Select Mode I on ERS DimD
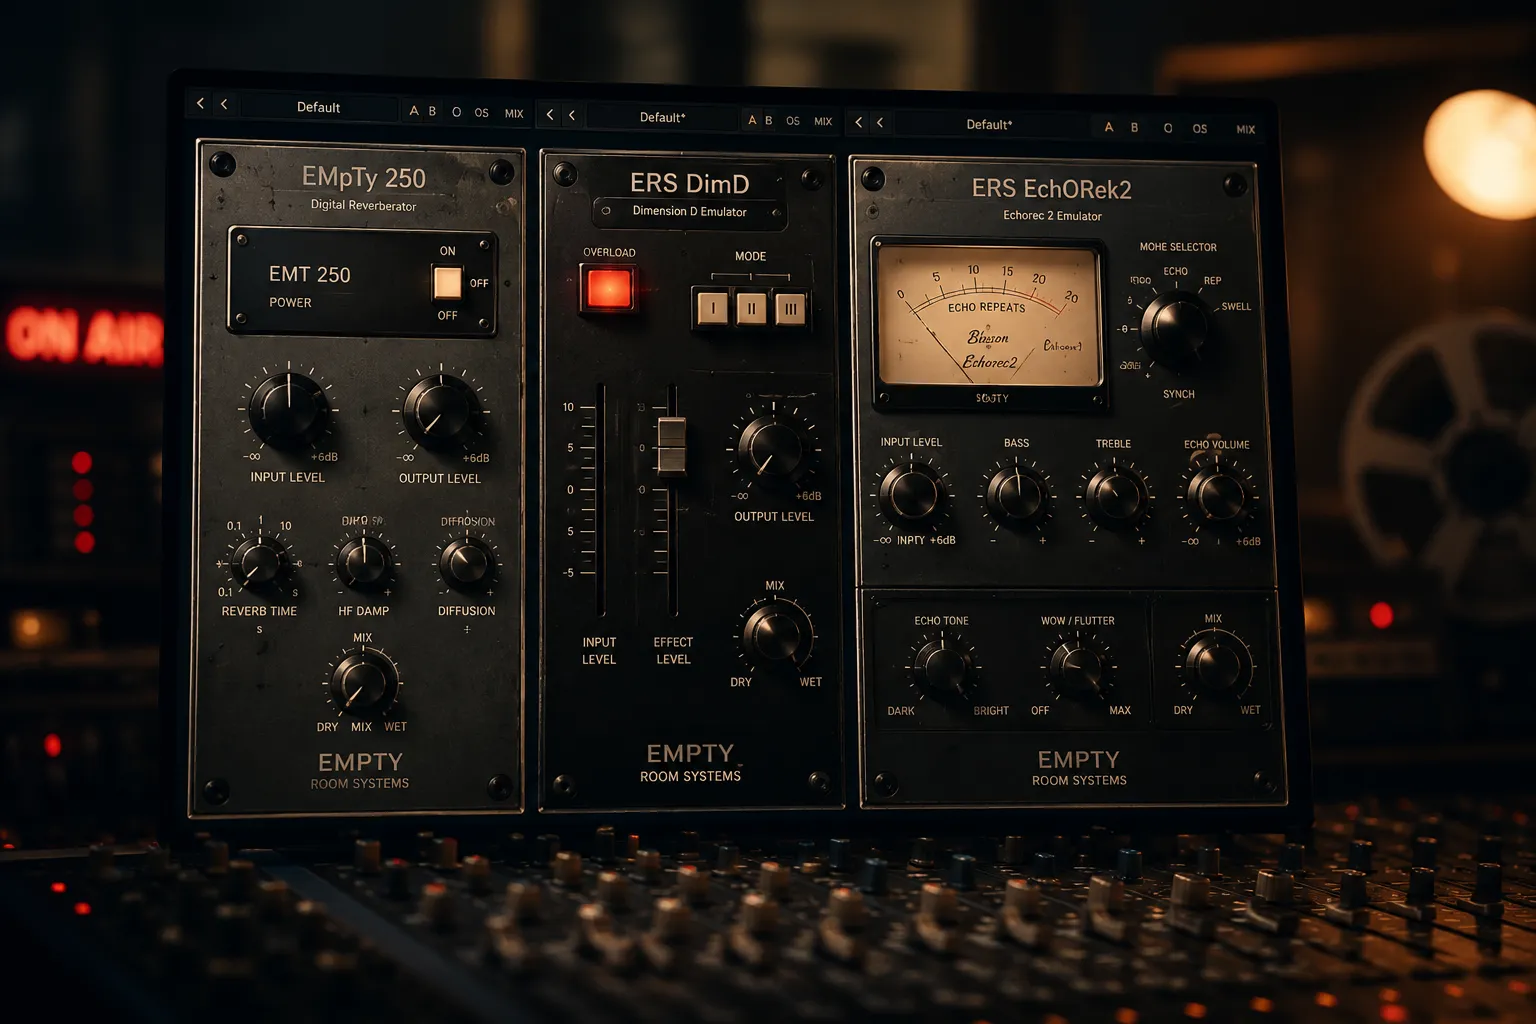 click(713, 308)
